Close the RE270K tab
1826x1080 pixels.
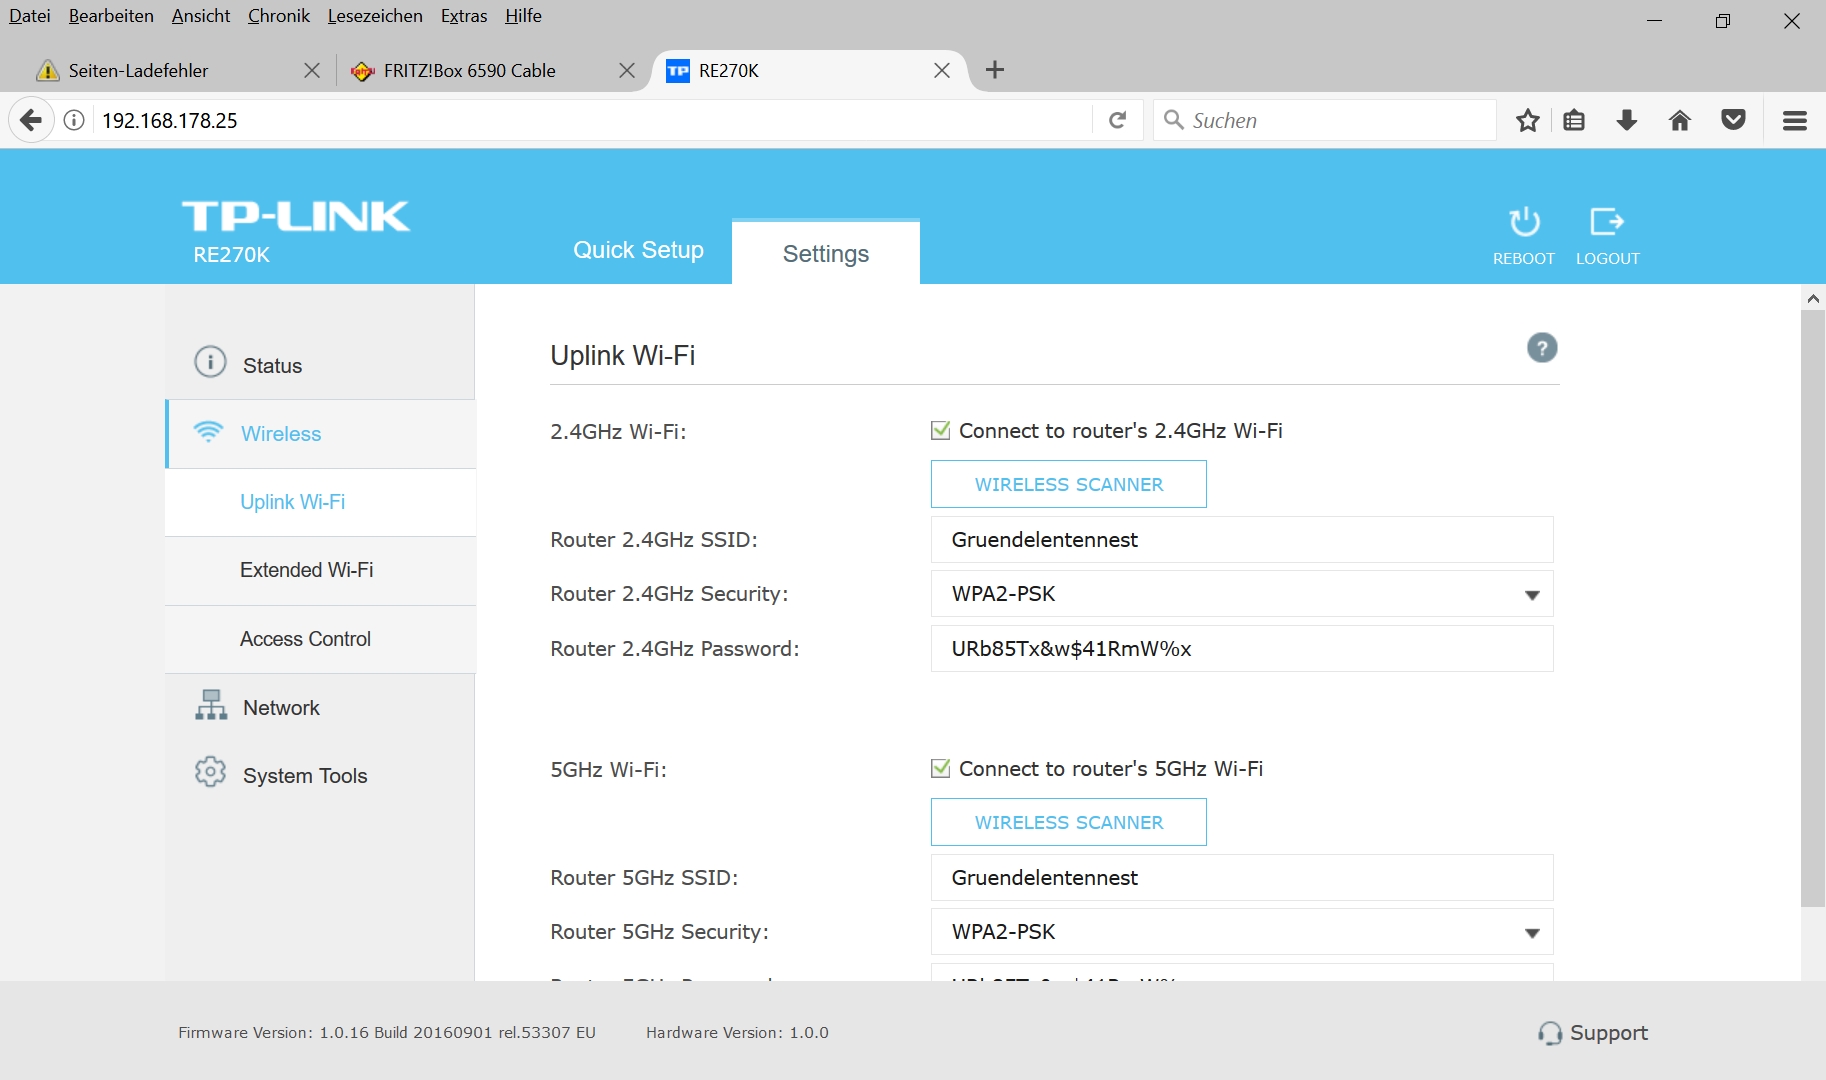tap(942, 70)
